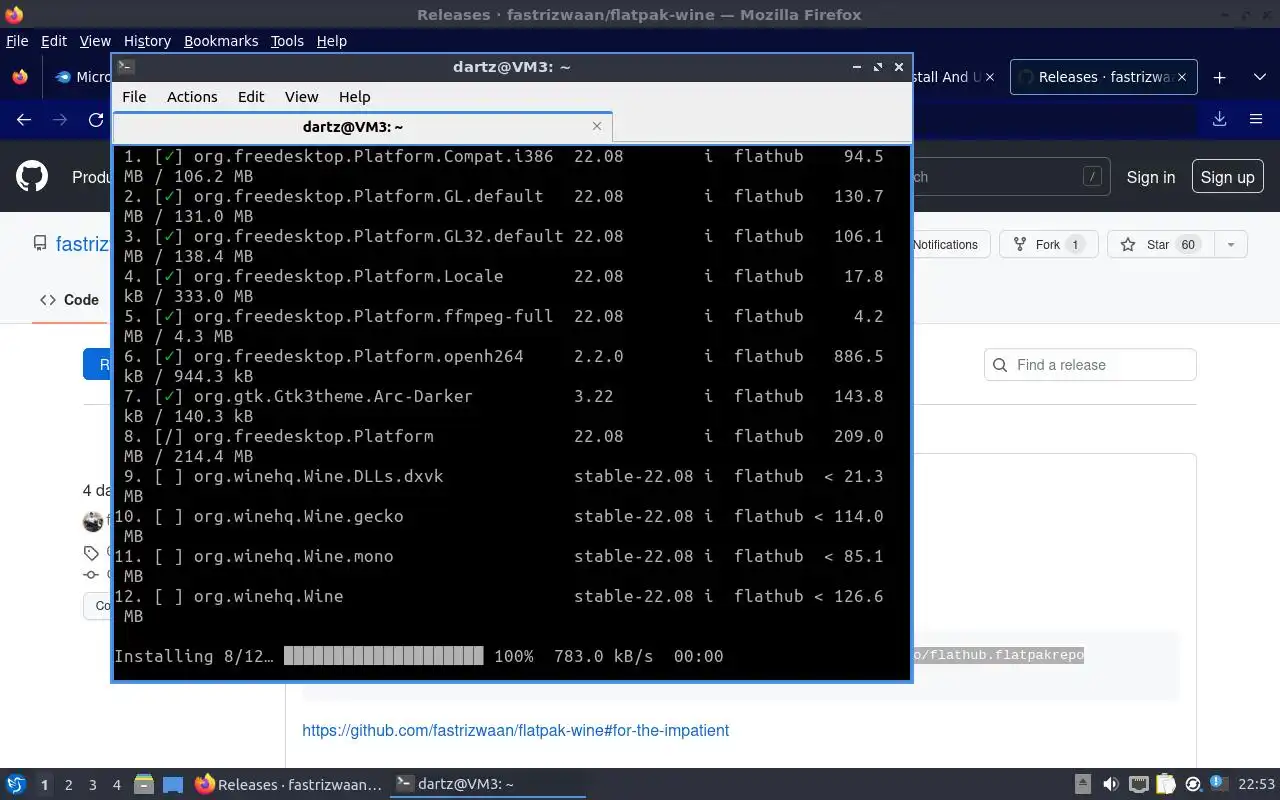Open the list all tabs dropdown in Firefox
The image size is (1280, 800).
1260,77
